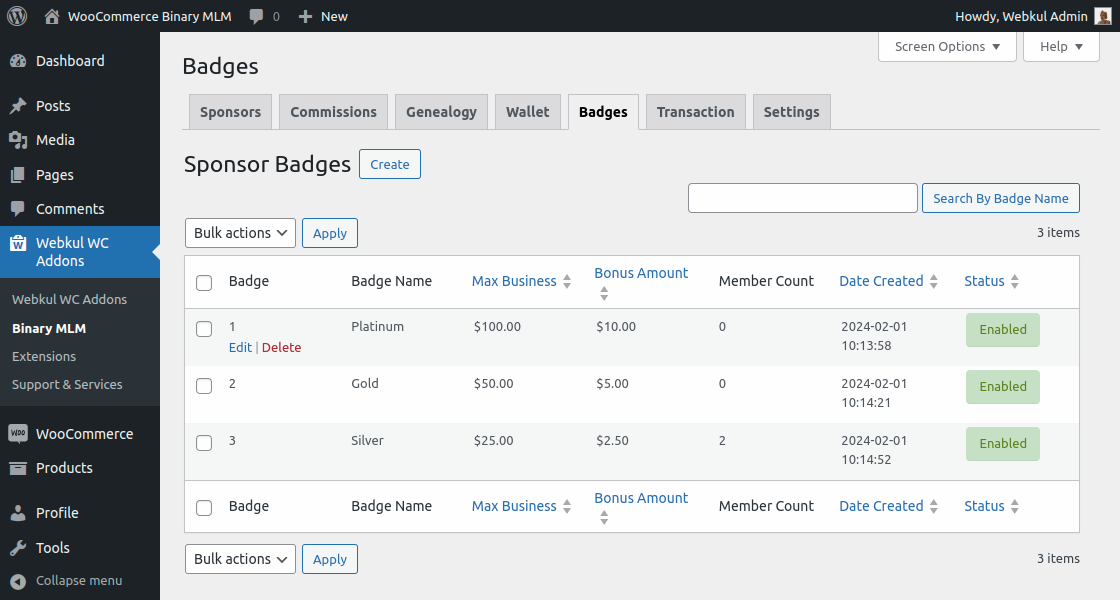This screenshot has width=1120, height=600.
Task: Check the select-all checkbox in table header
Action: pyautogui.click(x=204, y=282)
